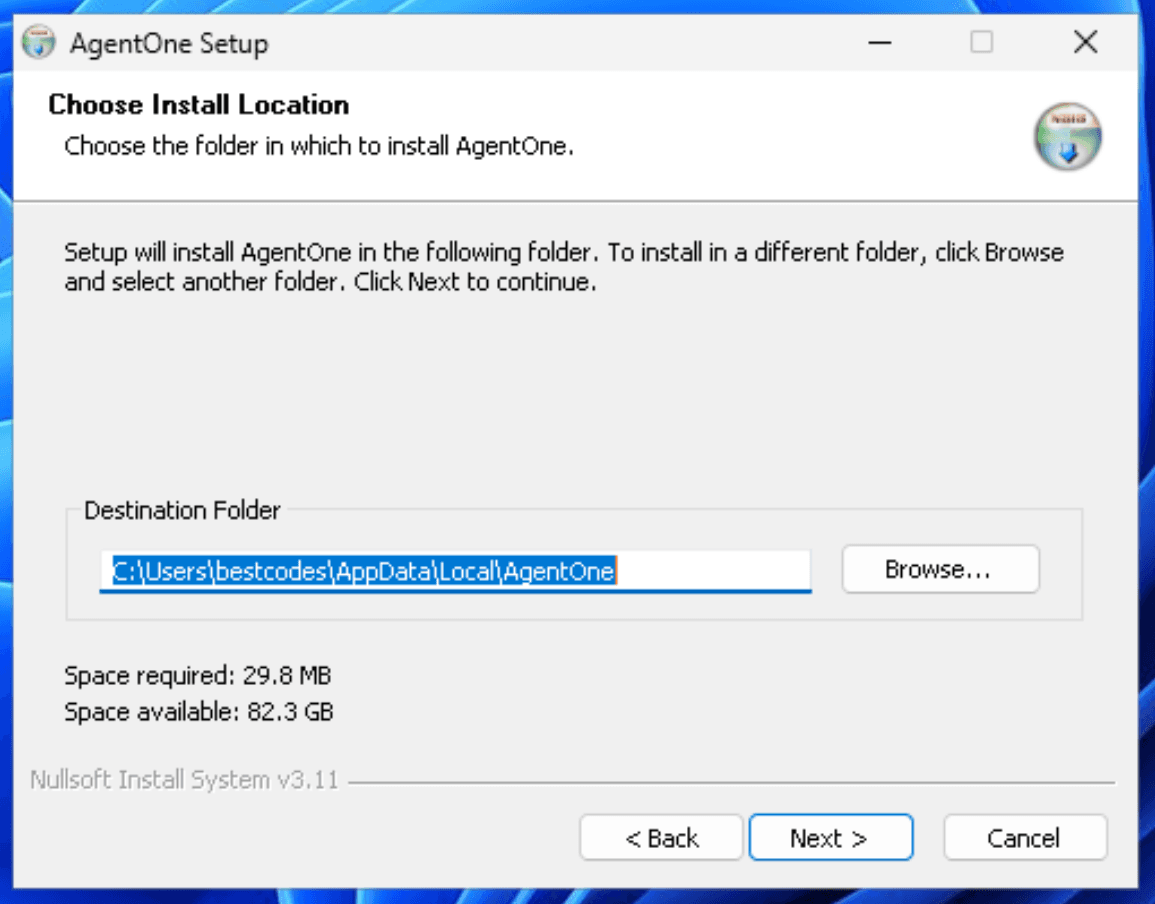The height and width of the screenshot is (904, 1155).
Task: Close the setup window with the X button
Action: pyautogui.click(x=1085, y=43)
